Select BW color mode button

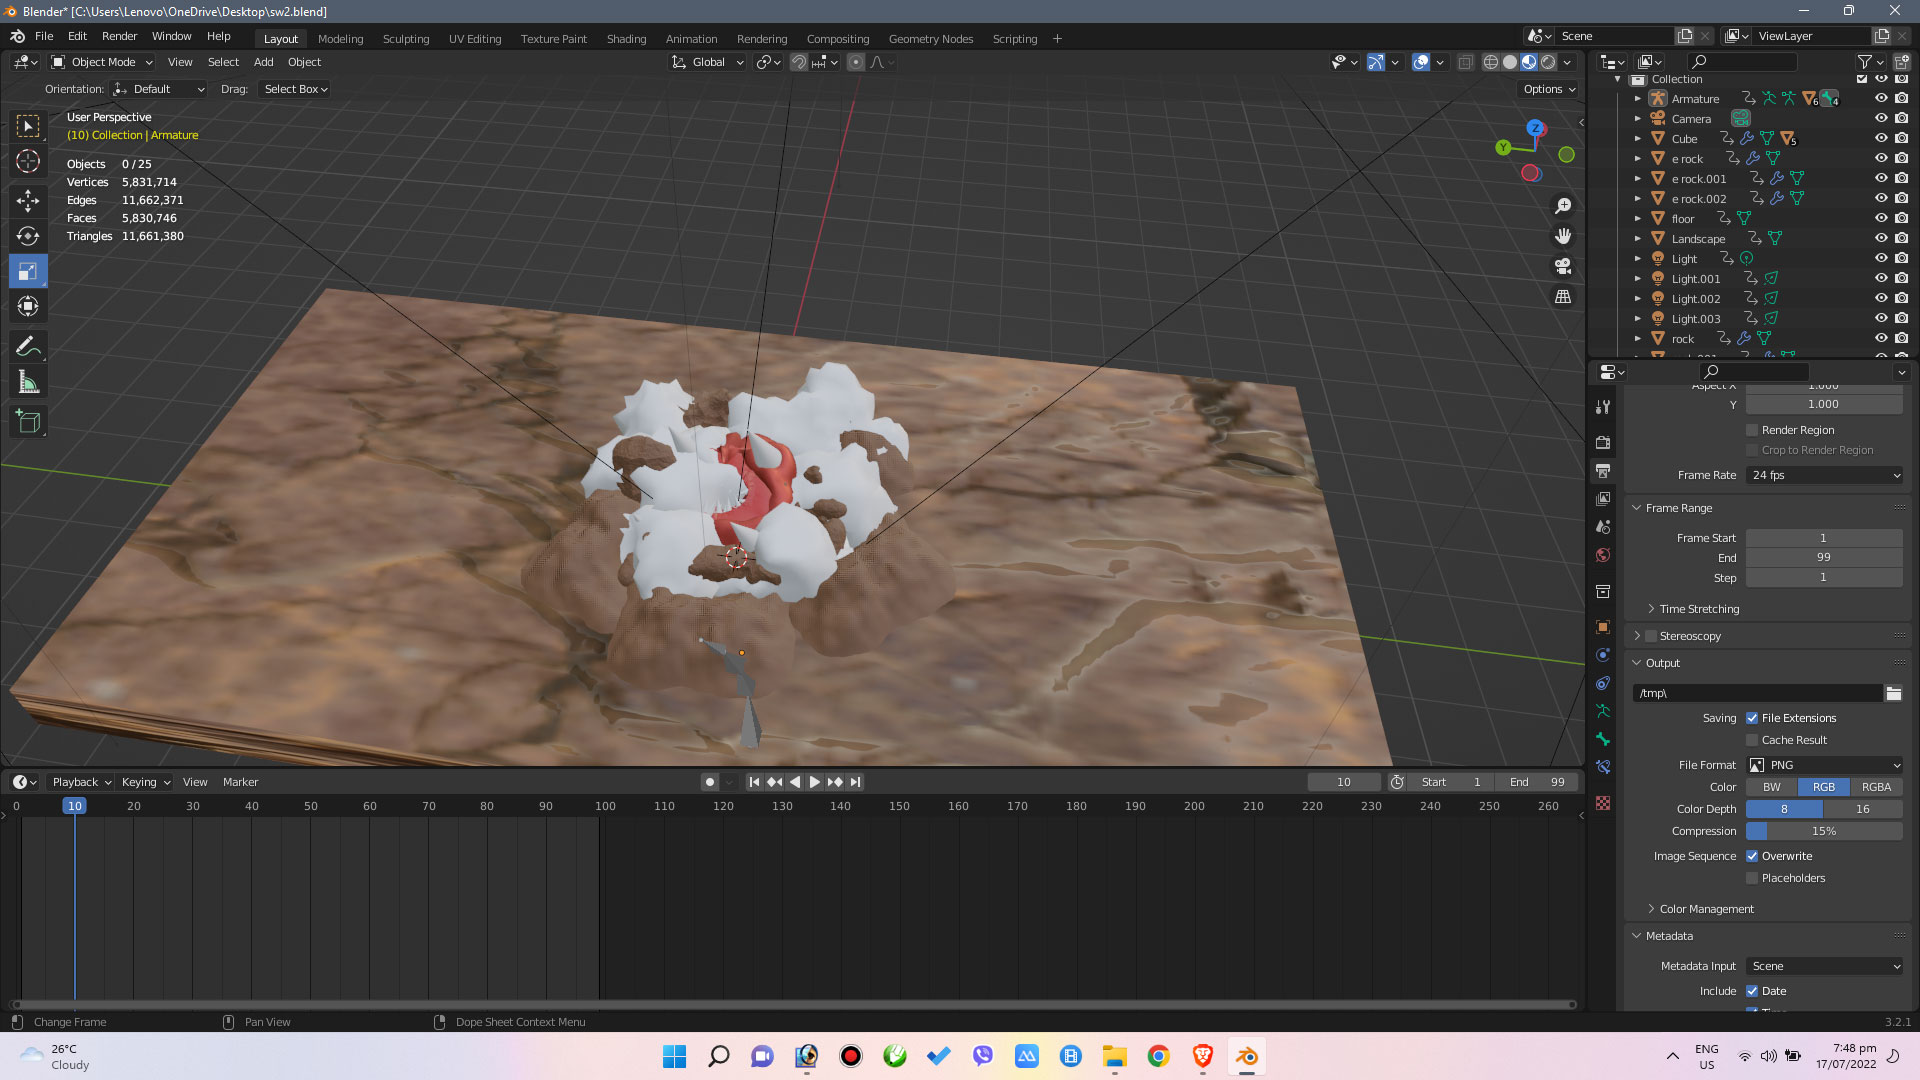coord(1771,787)
